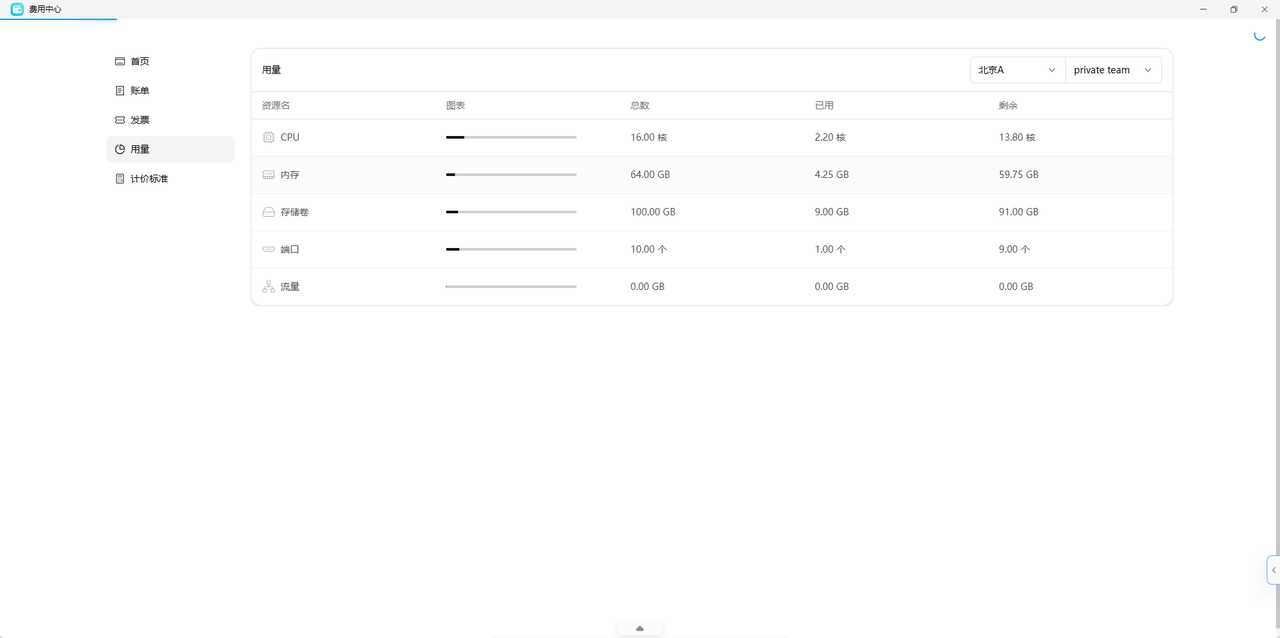Click the 9.00 个 remaining value
1280x638 pixels.
click(1014, 249)
